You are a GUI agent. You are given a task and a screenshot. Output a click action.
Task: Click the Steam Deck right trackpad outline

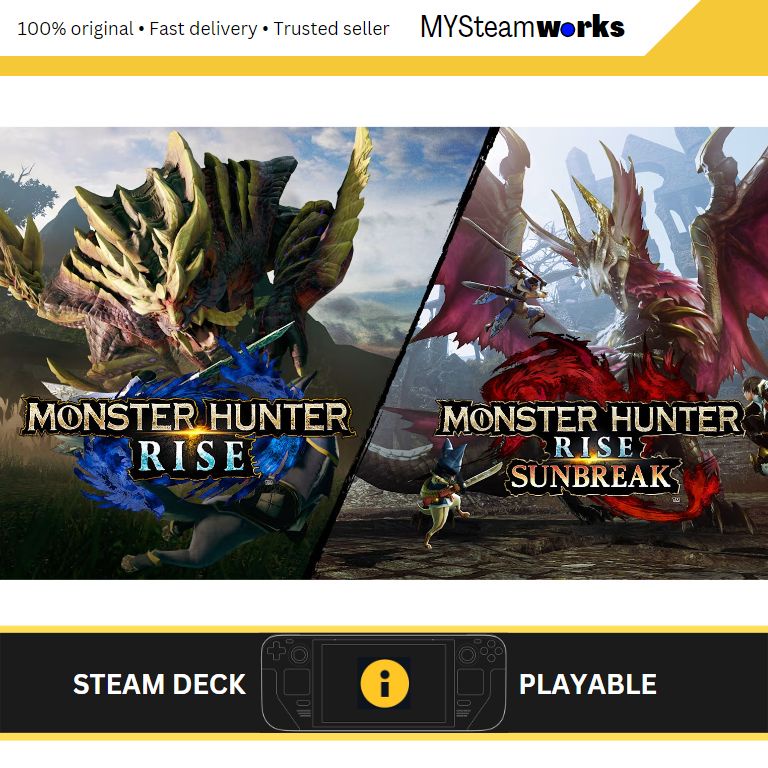pyautogui.click(x=470, y=682)
